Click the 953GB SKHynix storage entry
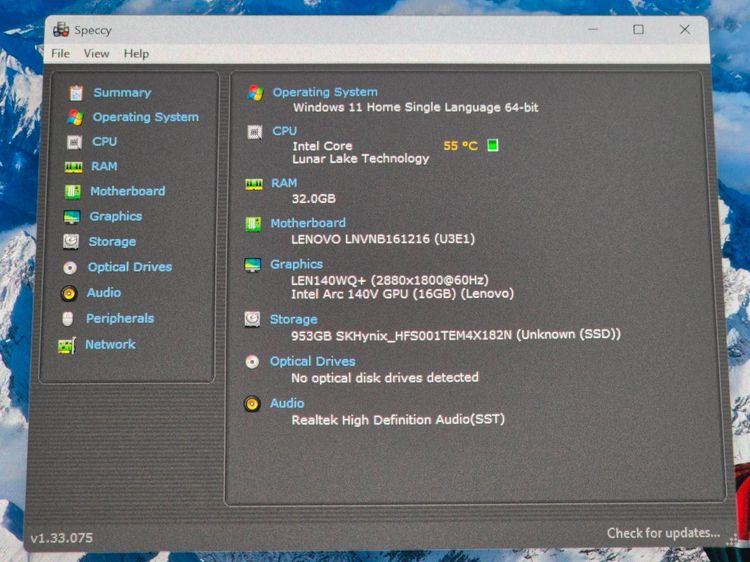This screenshot has height=562, width=750. tap(456, 335)
